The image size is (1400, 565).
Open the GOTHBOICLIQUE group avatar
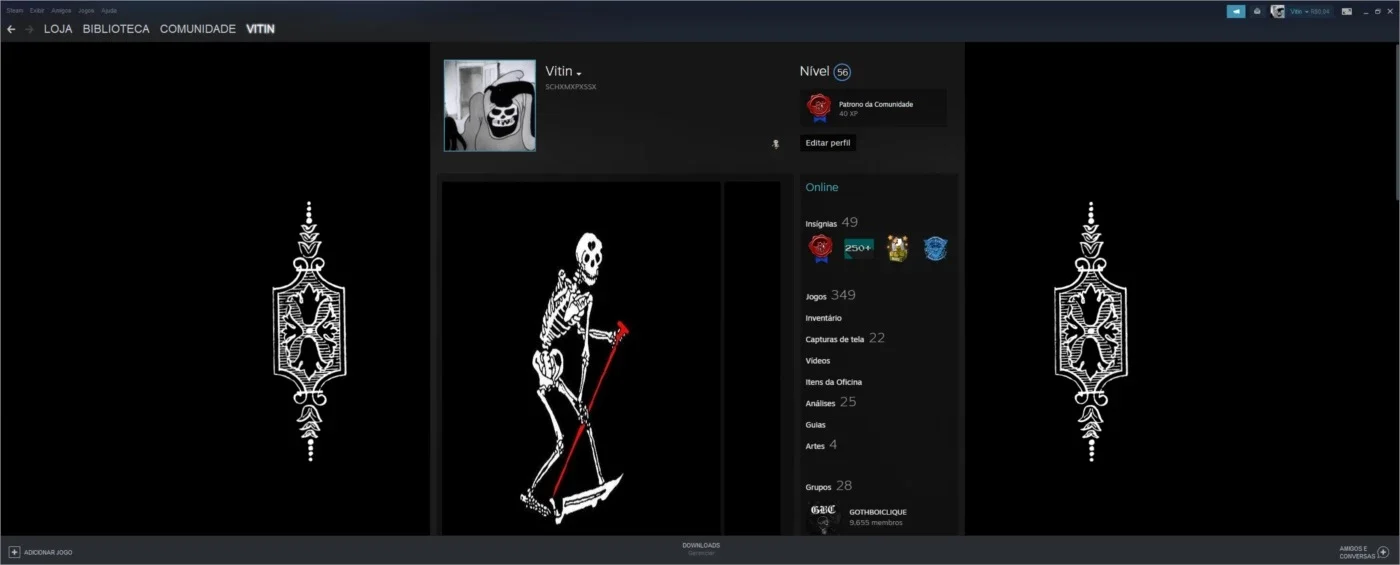point(823,517)
